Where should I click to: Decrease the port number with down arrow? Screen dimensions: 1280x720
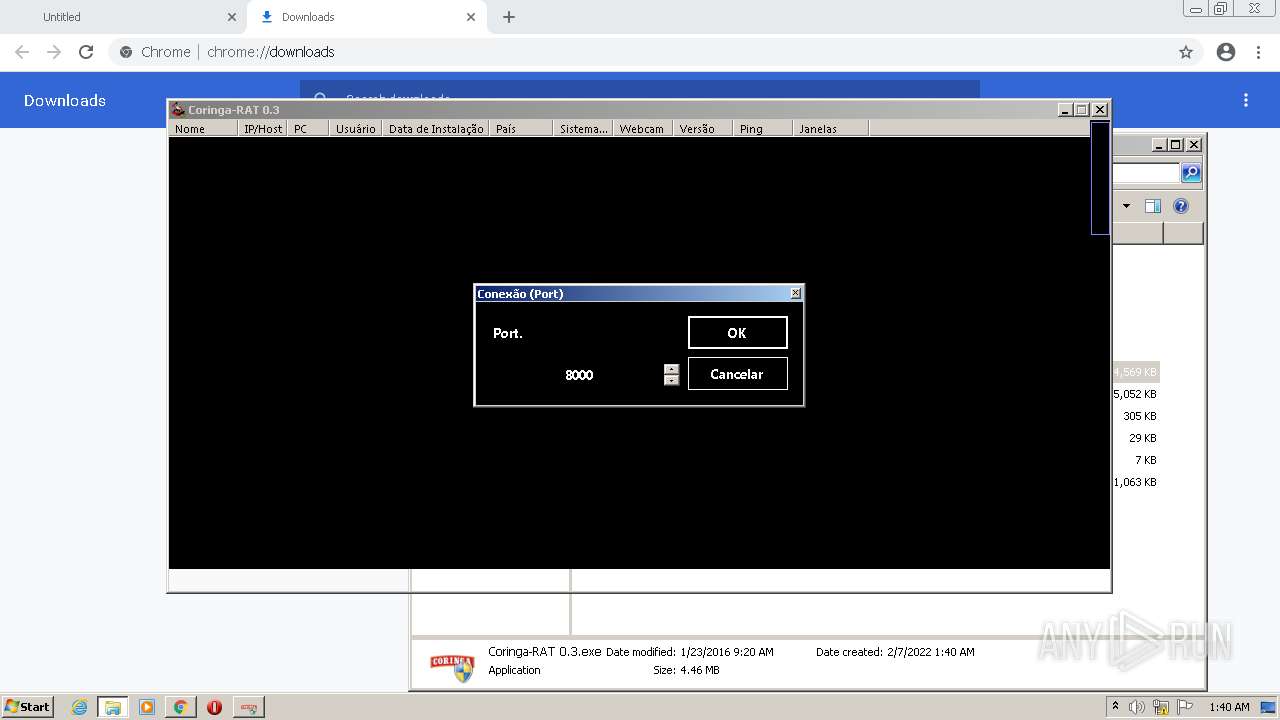pyautogui.click(x=671, y=380)
